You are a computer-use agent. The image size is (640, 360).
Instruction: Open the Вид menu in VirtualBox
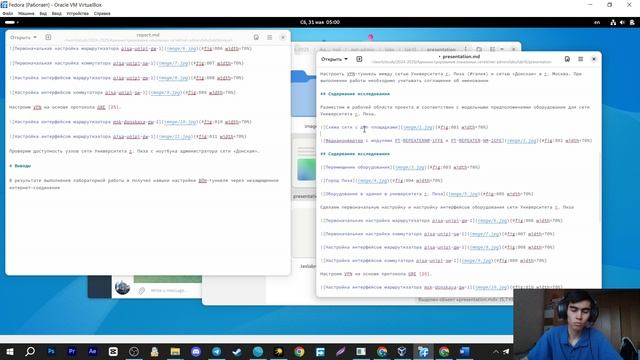click(43, 13)
